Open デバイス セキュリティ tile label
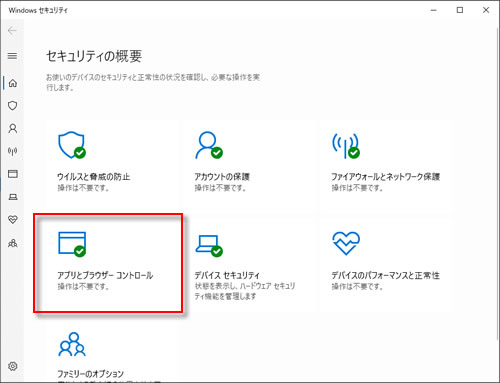 pos(227,275)
